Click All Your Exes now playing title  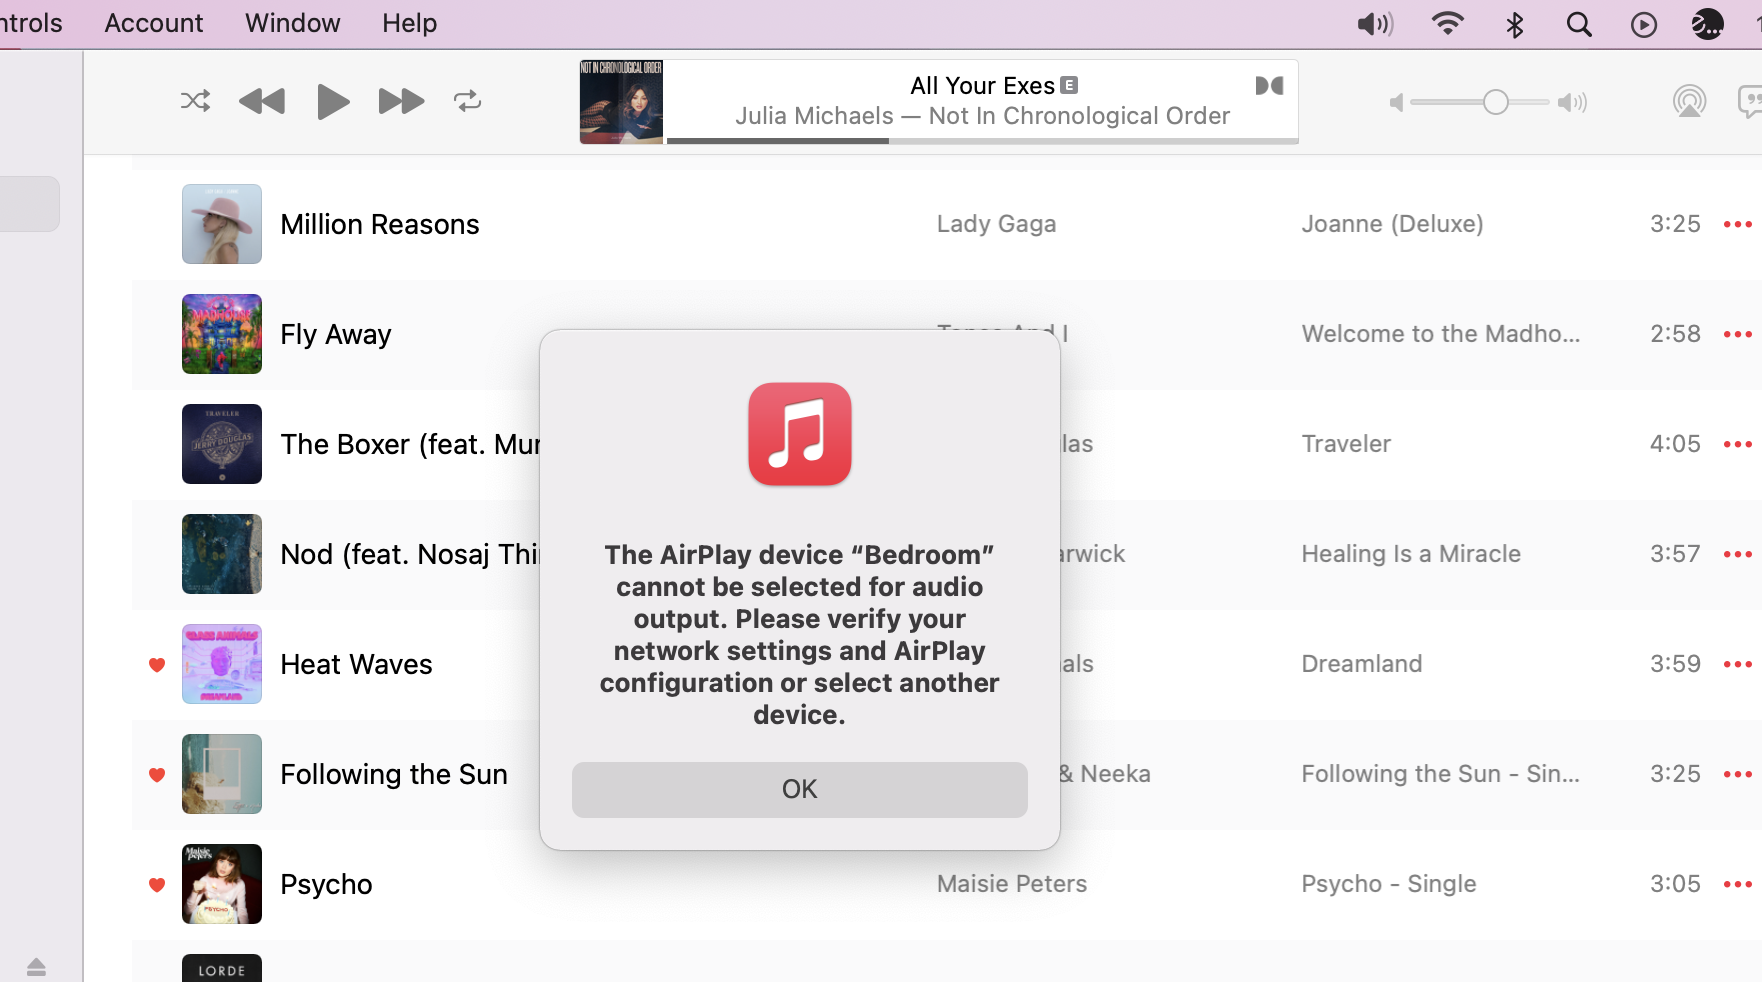982,86
